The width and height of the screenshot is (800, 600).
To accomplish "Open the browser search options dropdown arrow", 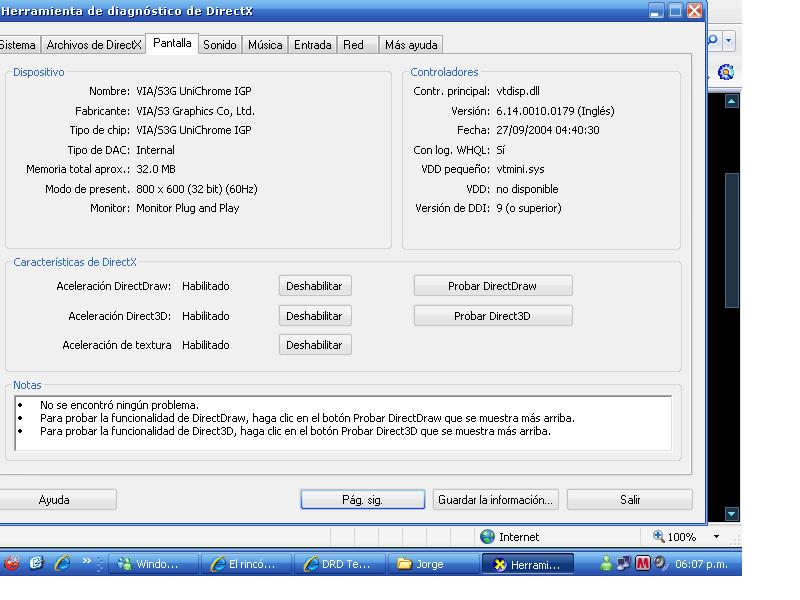I will tap(729, 40).
